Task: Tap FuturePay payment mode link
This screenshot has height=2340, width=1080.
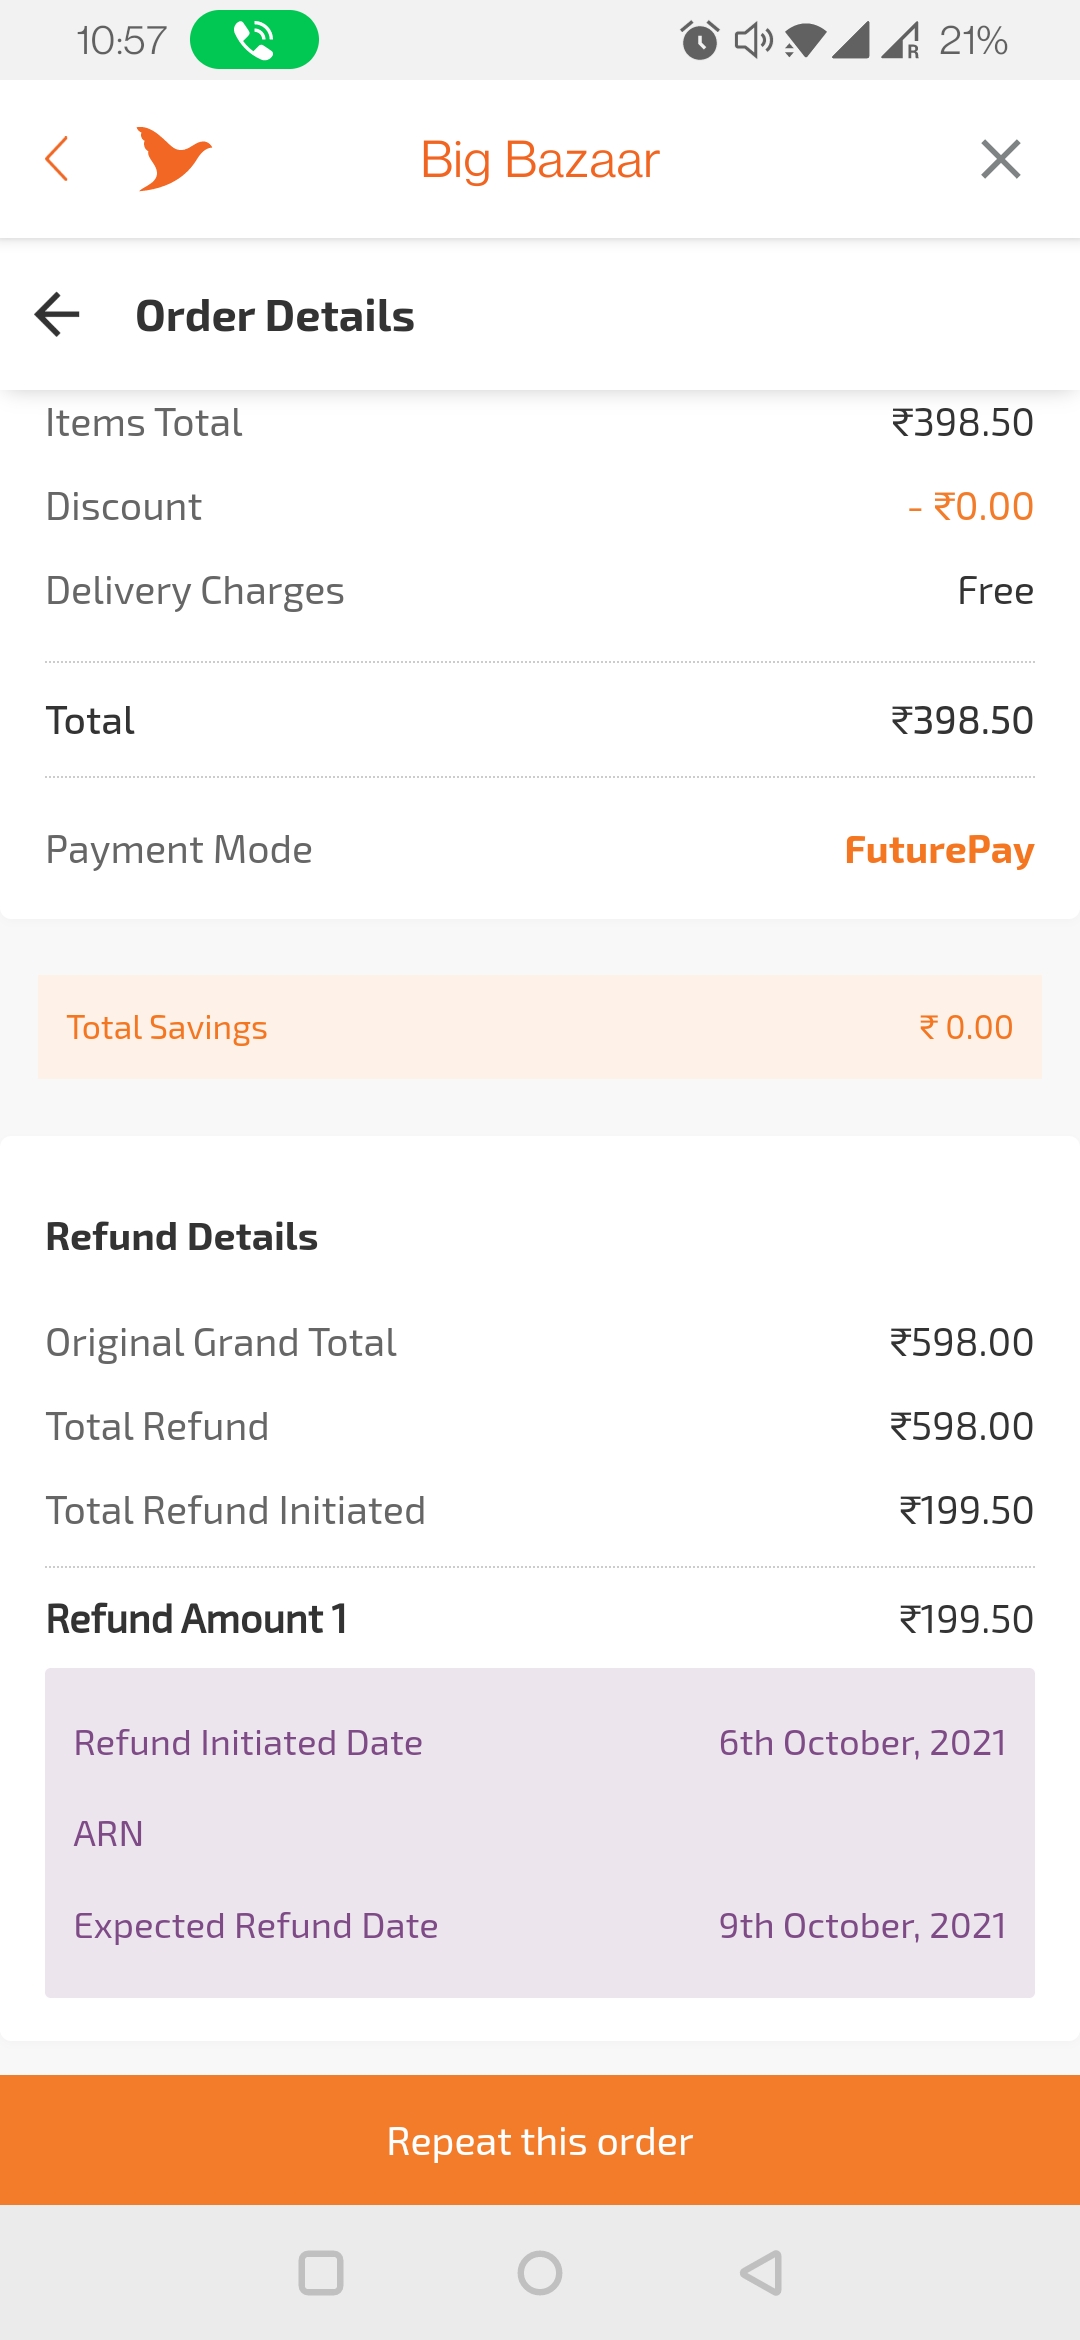Action: coord(938,850)
